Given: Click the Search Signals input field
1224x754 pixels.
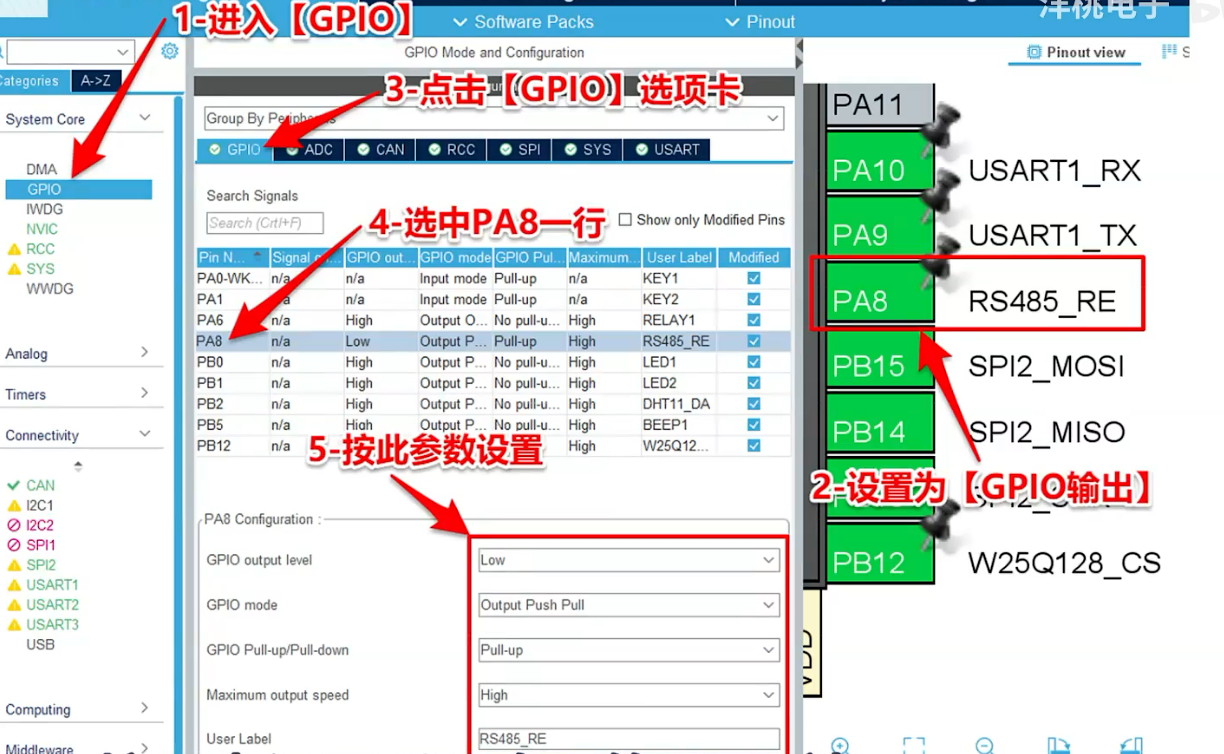Looking at the screenshot, I should 265,223.
